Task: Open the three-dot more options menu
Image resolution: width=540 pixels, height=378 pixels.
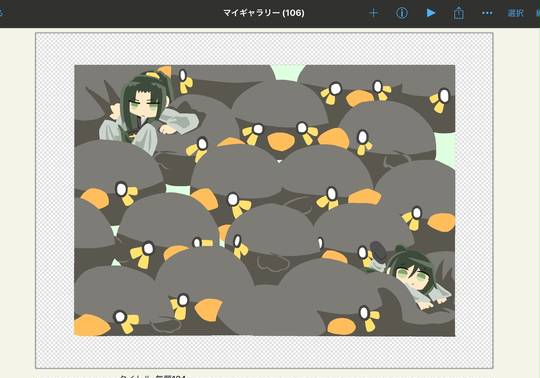Action: (487, 13)
